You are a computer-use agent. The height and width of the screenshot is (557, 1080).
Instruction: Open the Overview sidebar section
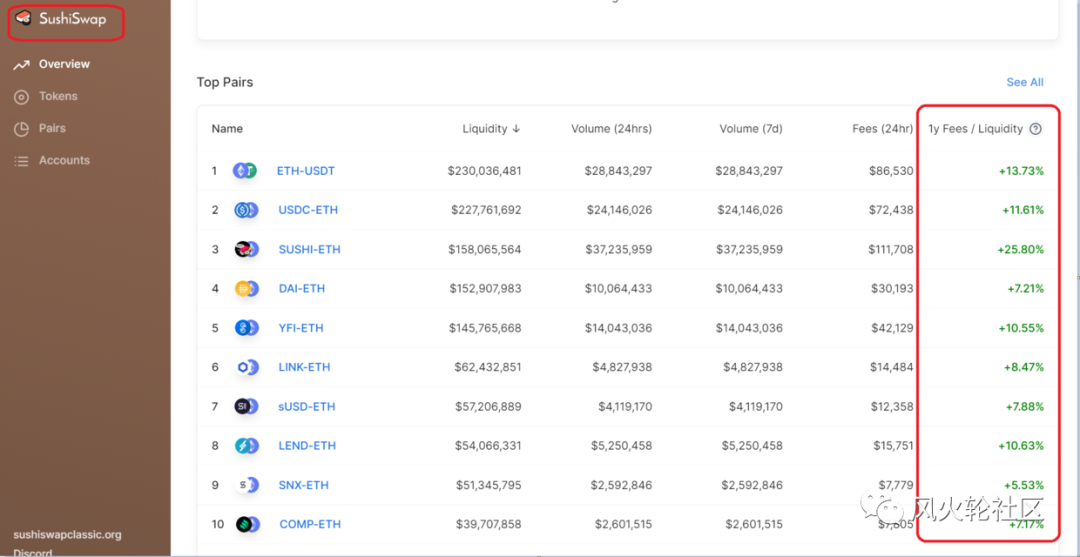pos(64,64)
